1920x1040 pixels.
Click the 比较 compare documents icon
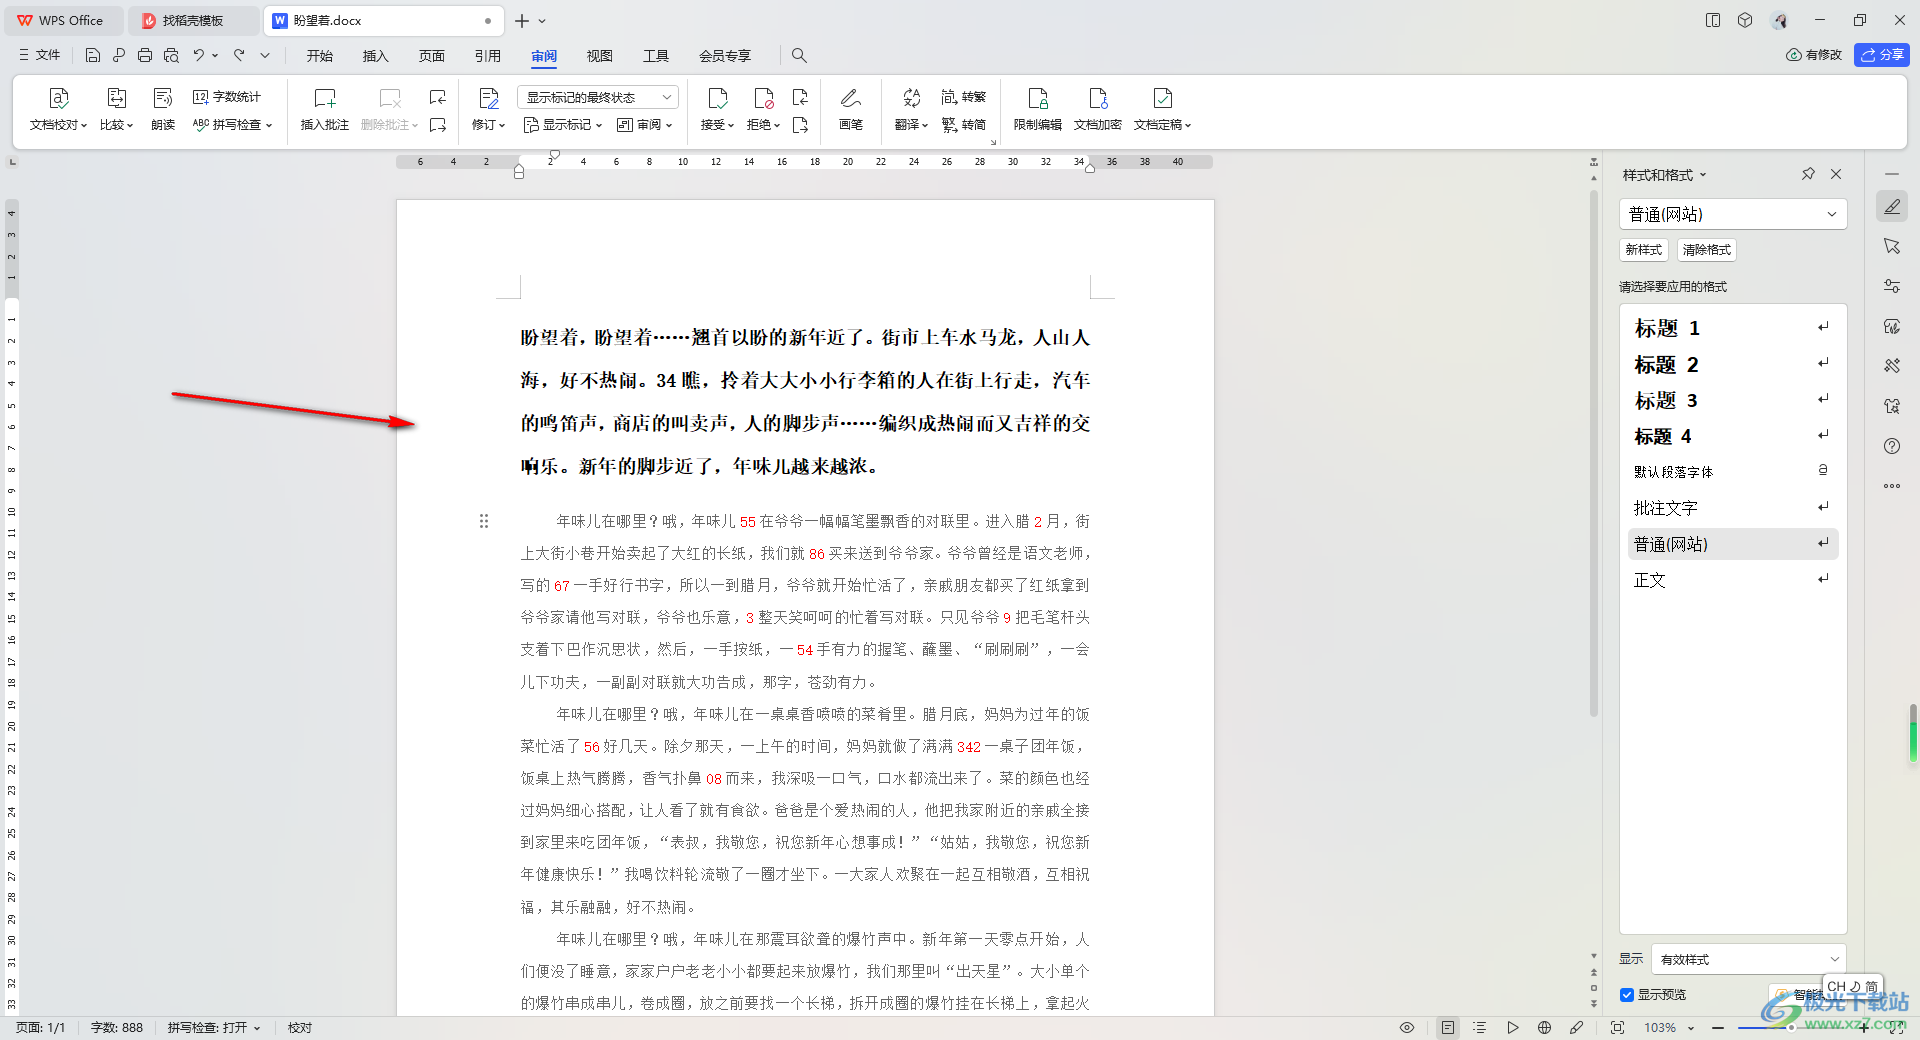(116, 98)
